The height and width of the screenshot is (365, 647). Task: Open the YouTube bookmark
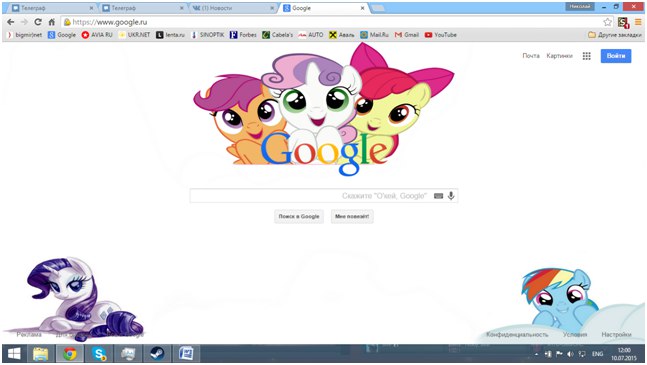tap(441, 35)
